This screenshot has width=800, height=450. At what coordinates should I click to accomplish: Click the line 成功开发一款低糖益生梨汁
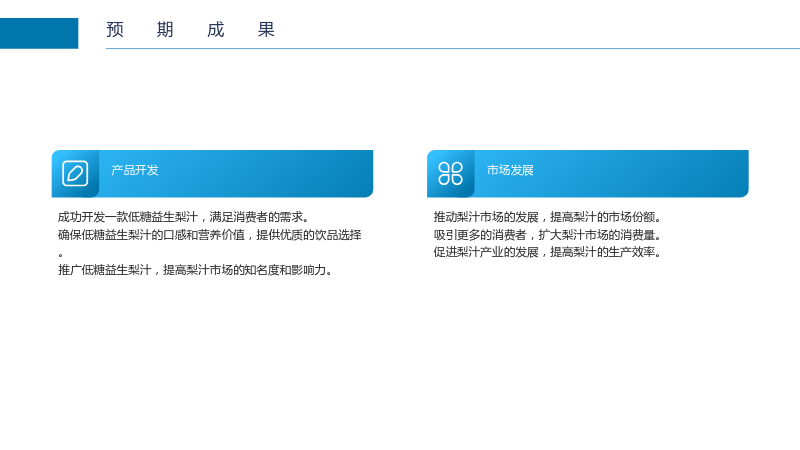coord(184,217)
